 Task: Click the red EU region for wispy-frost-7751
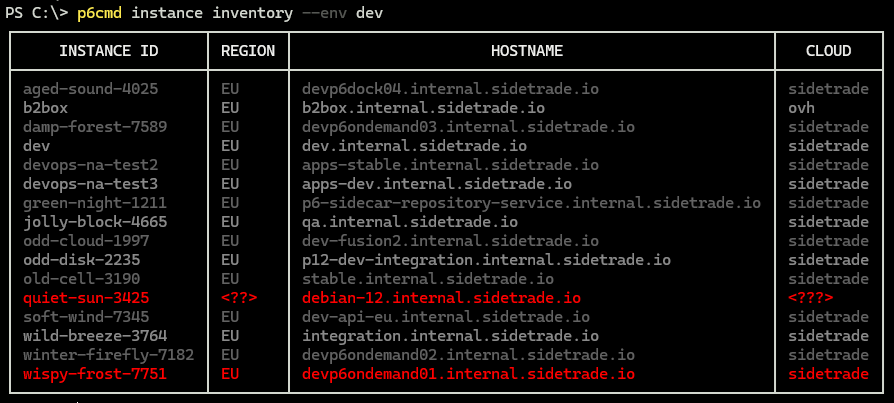230,374
